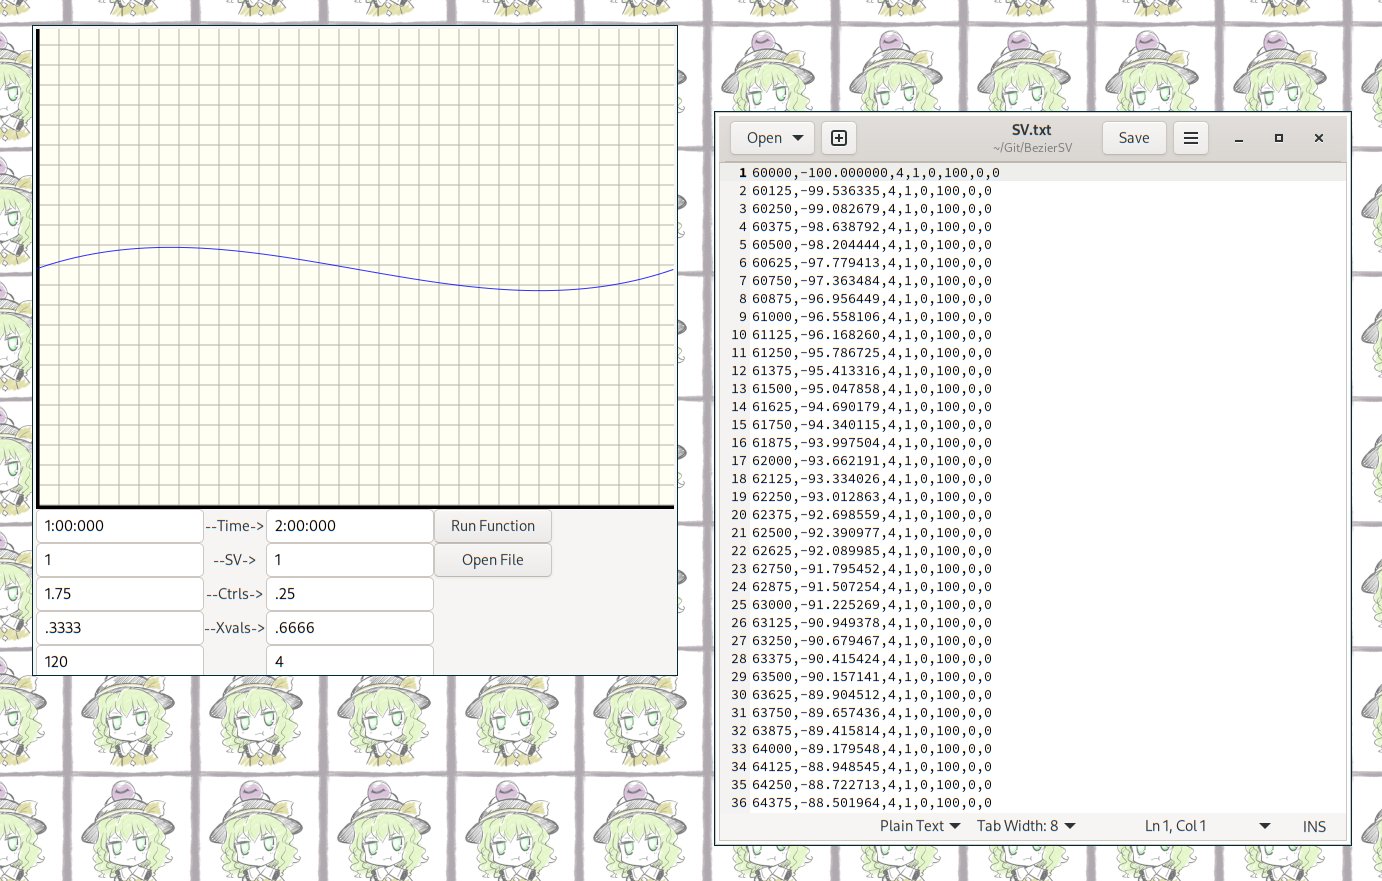Click line 1 text starting 60000,-100.000000
Image resolution: width=1382 pixels, height=881 pixels.
pyautogui.click(x=876, y=173)
